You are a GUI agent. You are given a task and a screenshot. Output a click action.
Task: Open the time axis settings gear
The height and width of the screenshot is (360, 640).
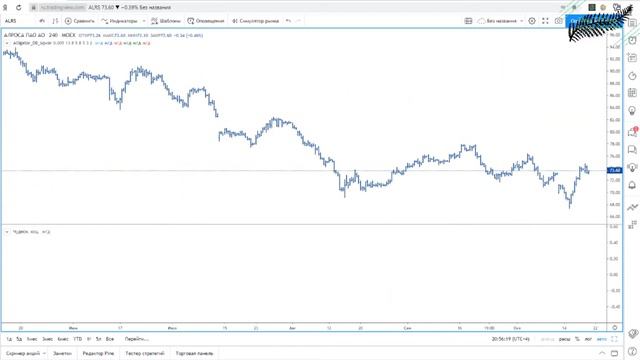click(x=614, y=327)
